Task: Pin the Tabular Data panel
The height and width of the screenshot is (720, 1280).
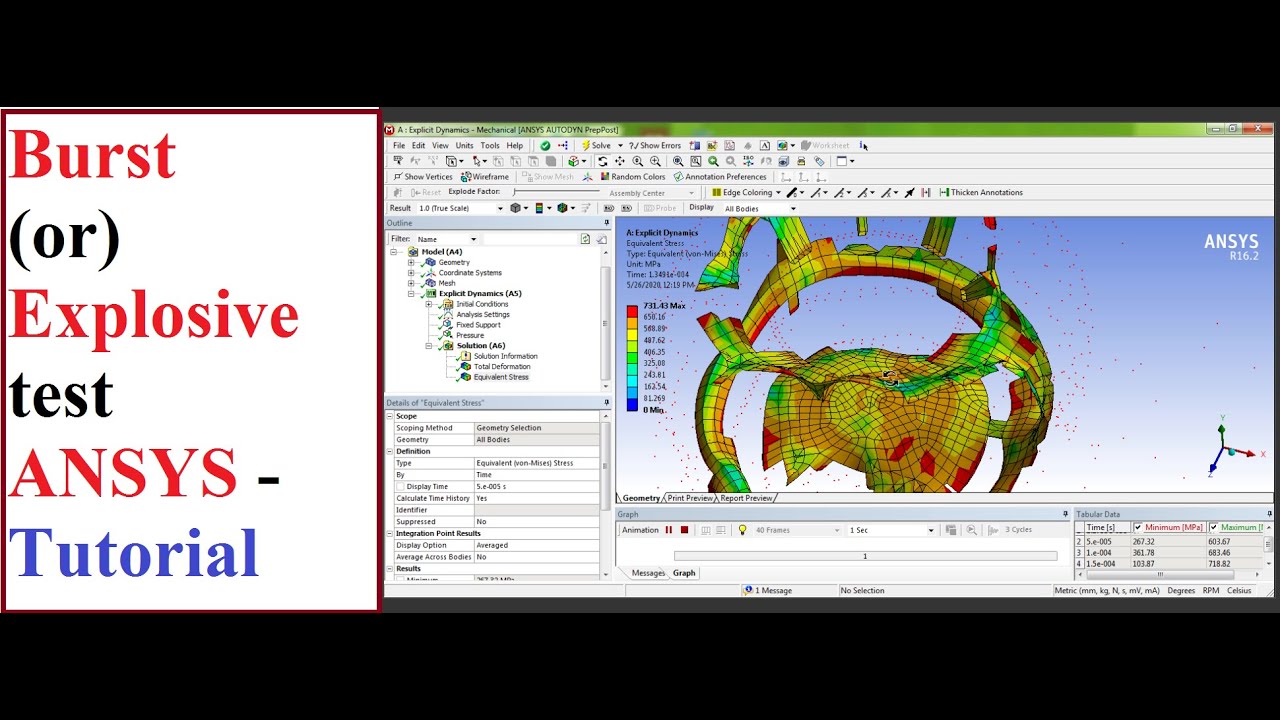Action: [x=1270, y=514]
